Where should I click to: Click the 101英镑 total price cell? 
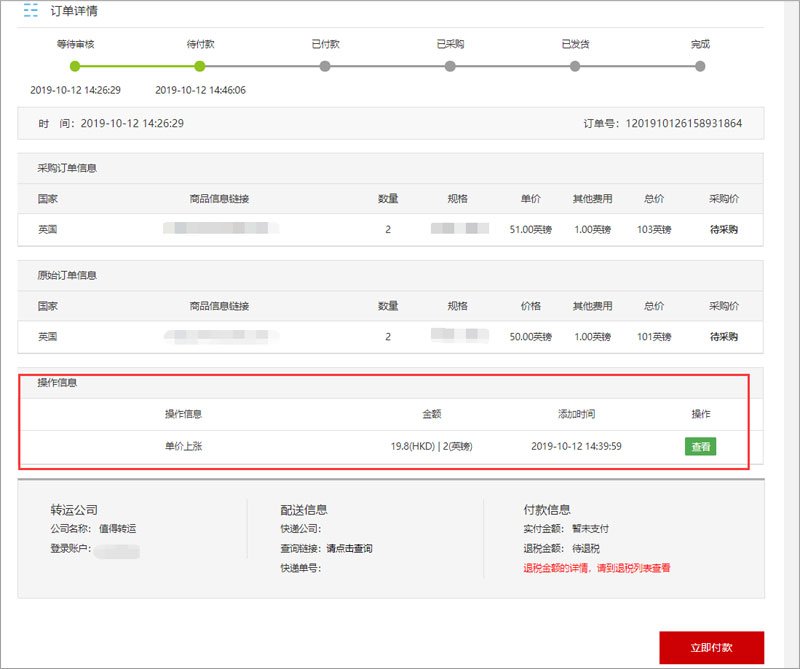point(654,337)
